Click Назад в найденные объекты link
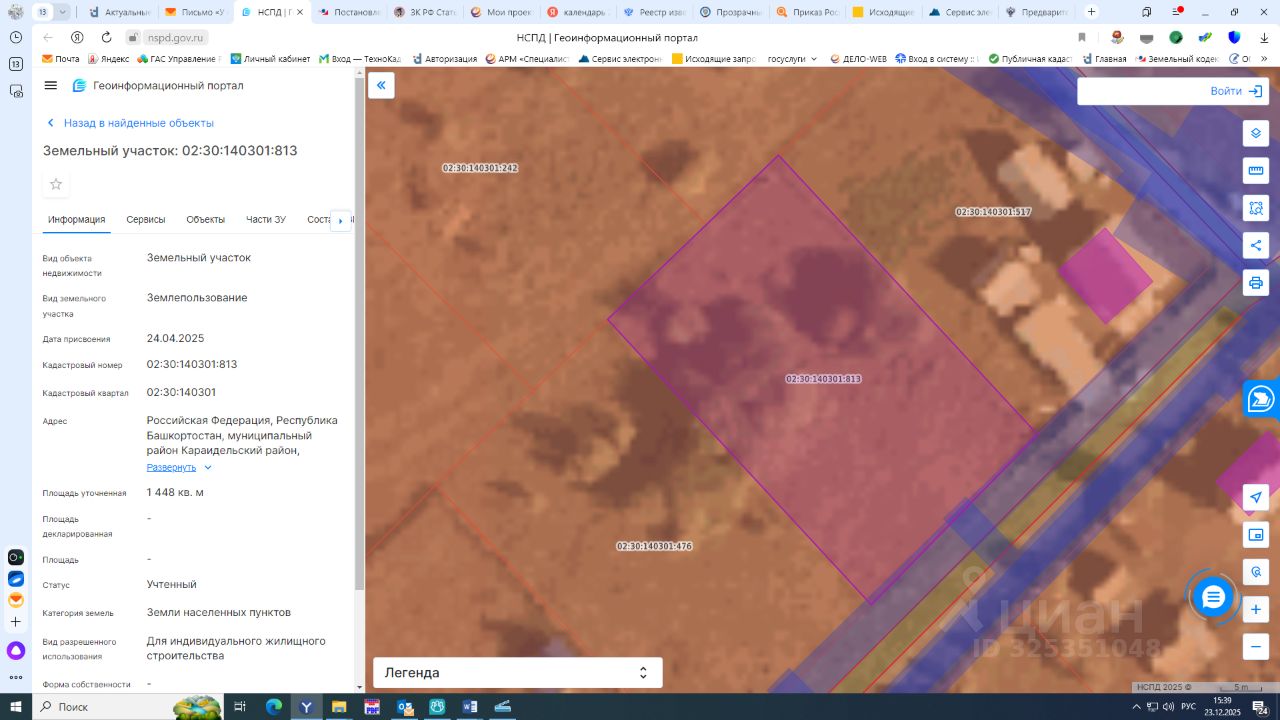 coord(130,123)
